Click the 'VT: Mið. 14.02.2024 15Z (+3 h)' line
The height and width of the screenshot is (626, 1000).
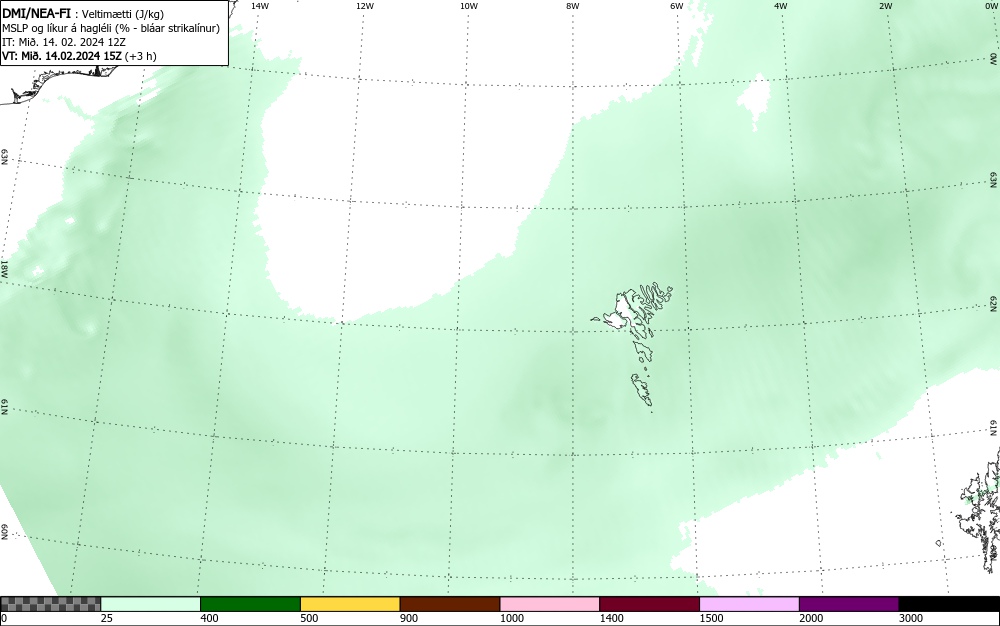80,56
